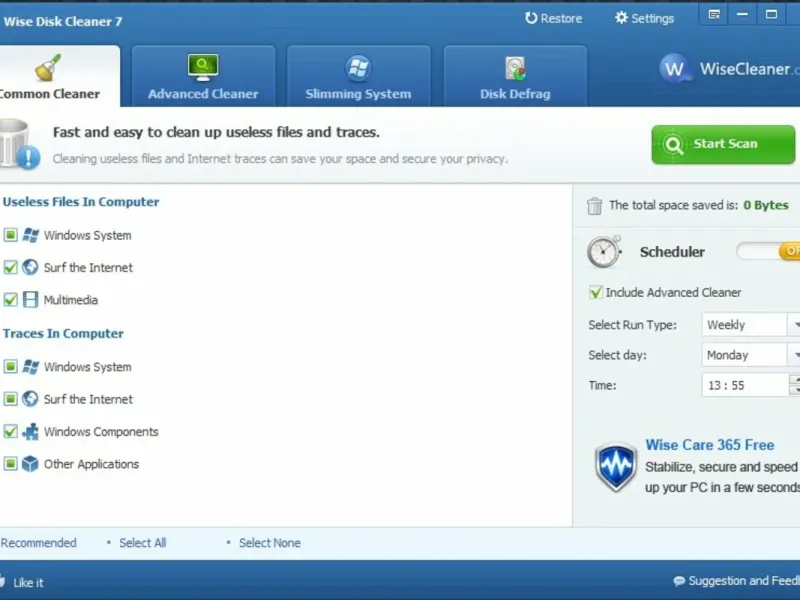Viewport: 800px width, 600px height.
Task: Open Suggestion and Feedback link
Action: (x=744, y=581)
